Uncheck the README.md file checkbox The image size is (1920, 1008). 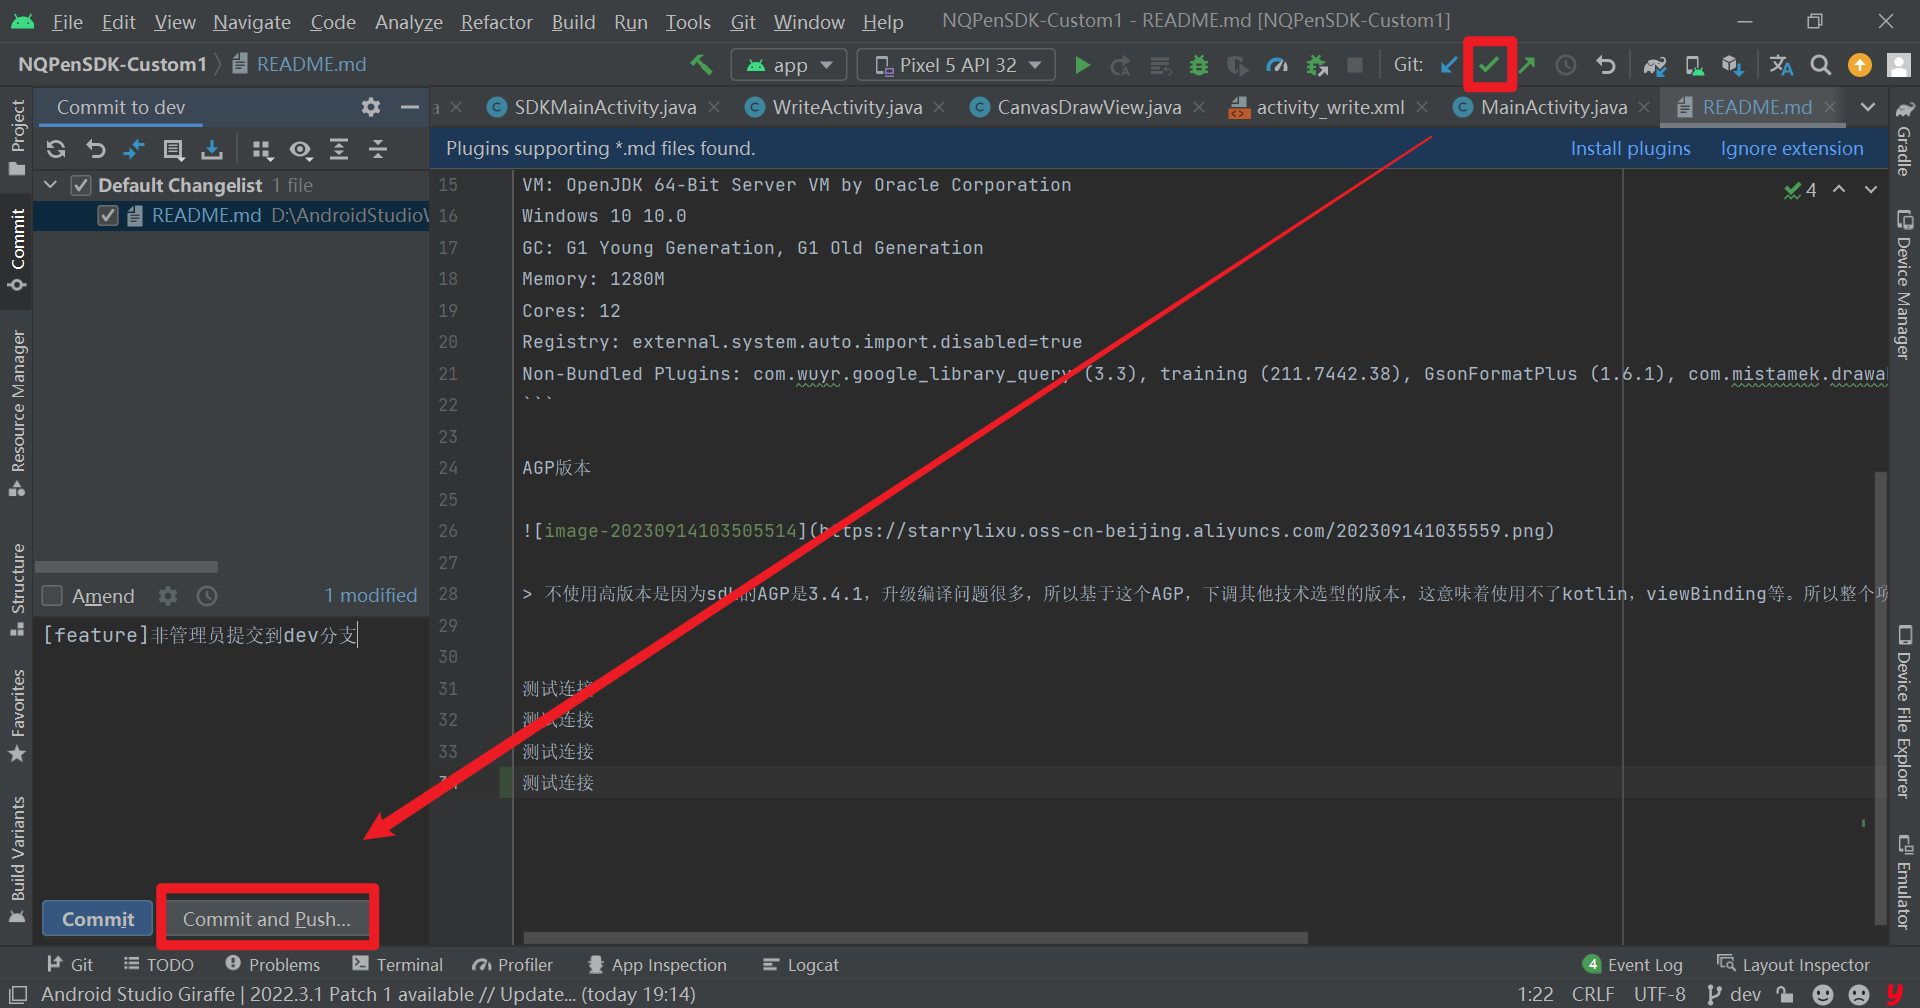click(x=108, y=216)
